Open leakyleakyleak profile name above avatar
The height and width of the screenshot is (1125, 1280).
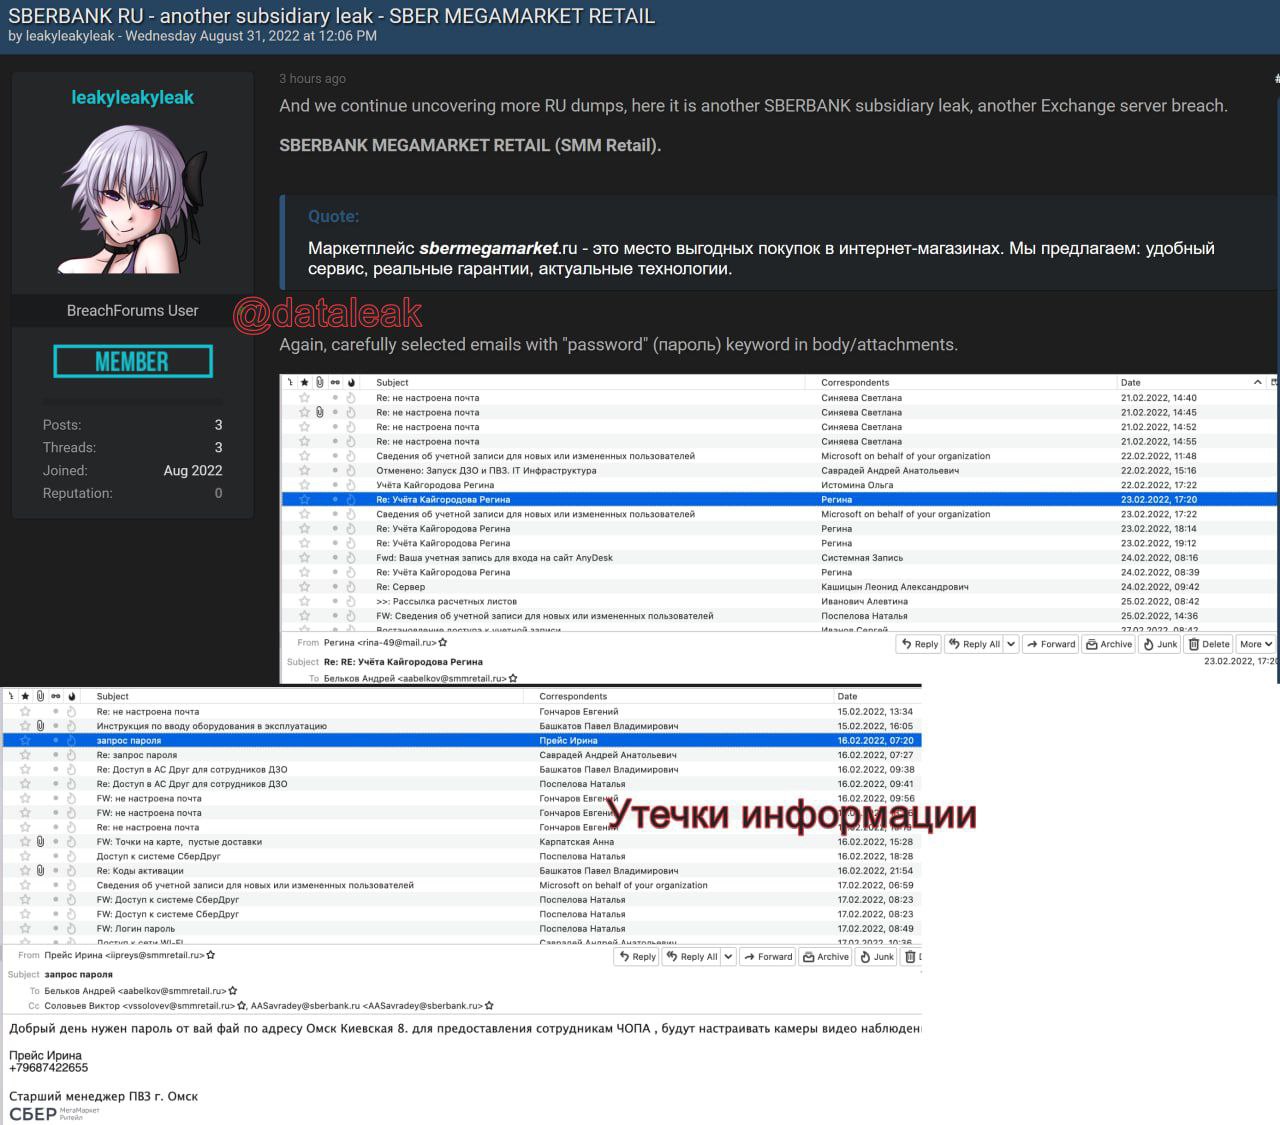point(132,97)
